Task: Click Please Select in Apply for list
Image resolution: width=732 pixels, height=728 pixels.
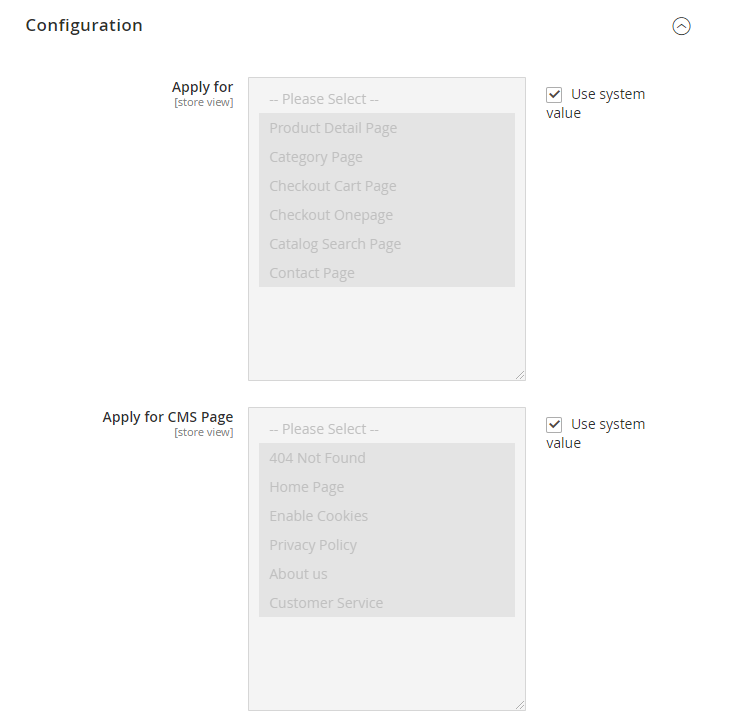Action: (324, 99)
